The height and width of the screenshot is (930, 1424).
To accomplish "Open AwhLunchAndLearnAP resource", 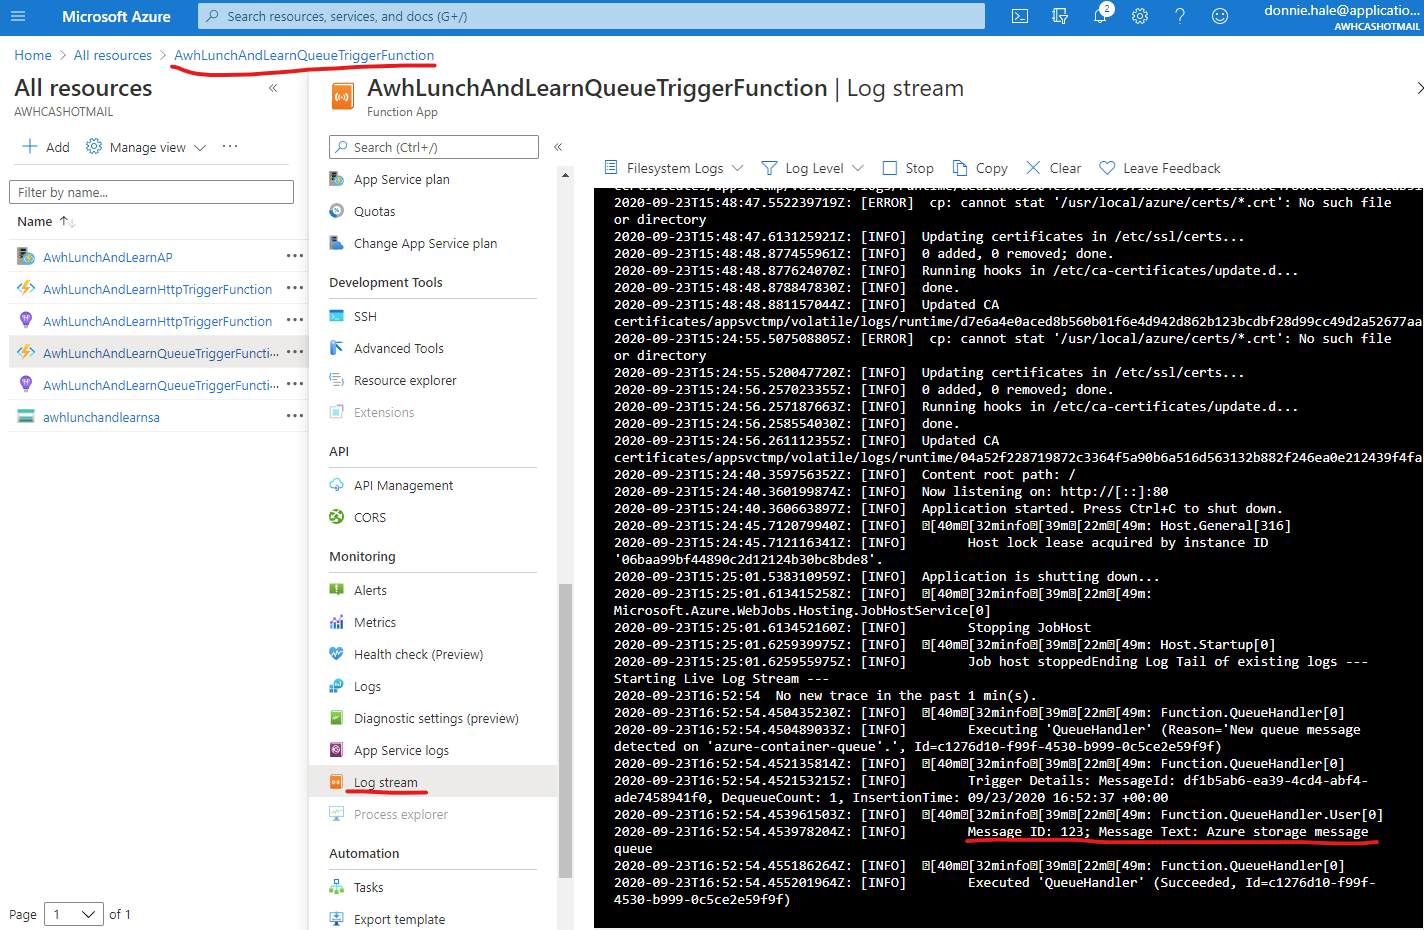I will [108, 257].
